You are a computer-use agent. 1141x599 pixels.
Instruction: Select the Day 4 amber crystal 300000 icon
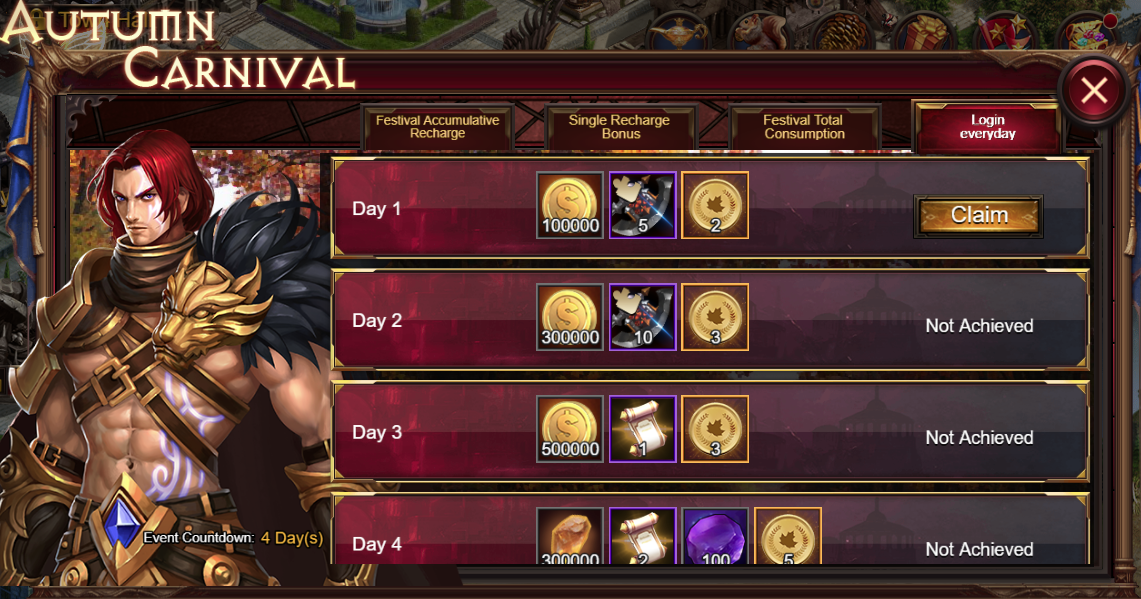coord(570,536)
